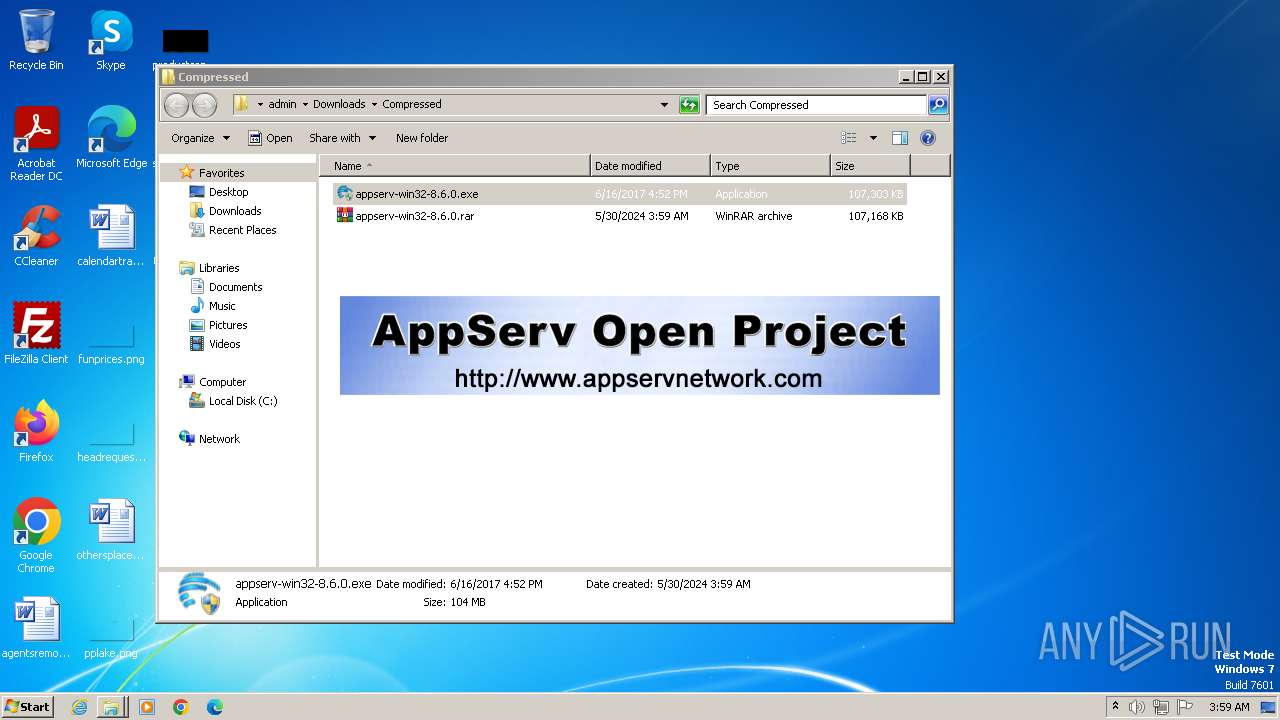Screen dimensions: 1280x720
Task: Open view options dropdown arrow
Action: pos(873,138)
